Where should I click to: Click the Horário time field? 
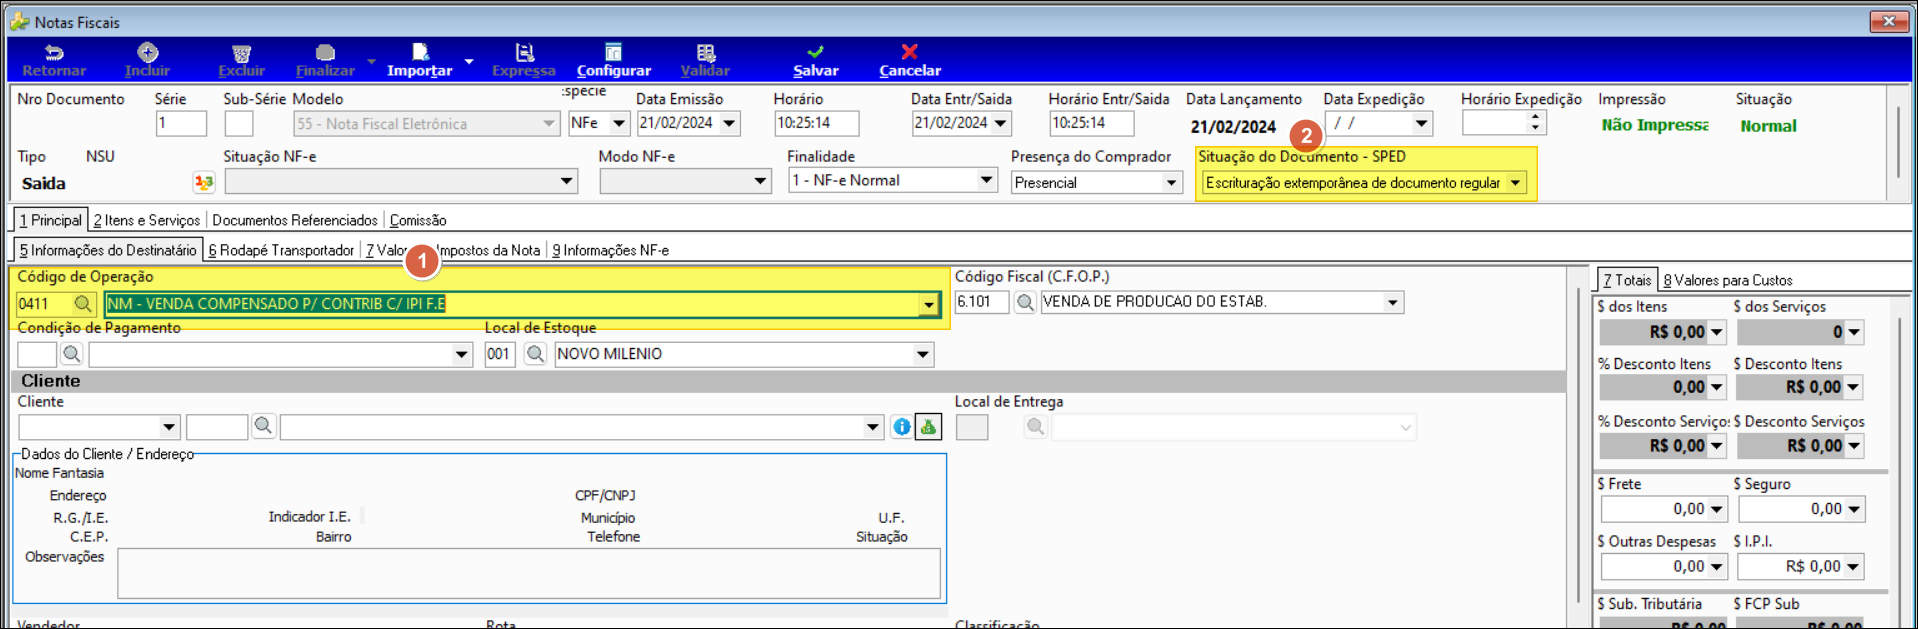[x=817, y=123]
